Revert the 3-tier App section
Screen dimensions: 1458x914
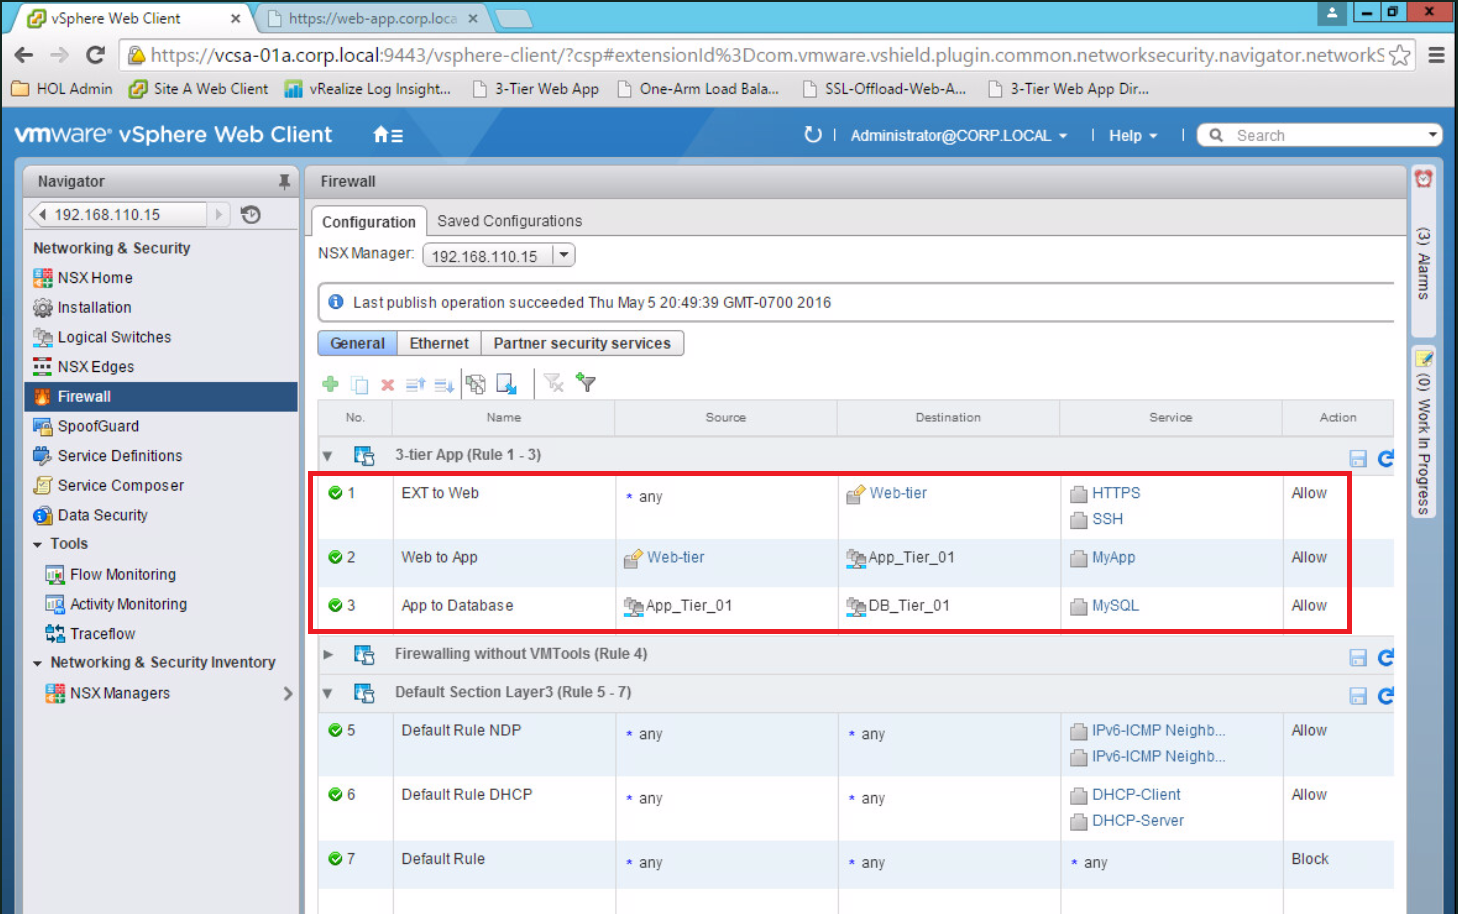tap(1385, 458)
